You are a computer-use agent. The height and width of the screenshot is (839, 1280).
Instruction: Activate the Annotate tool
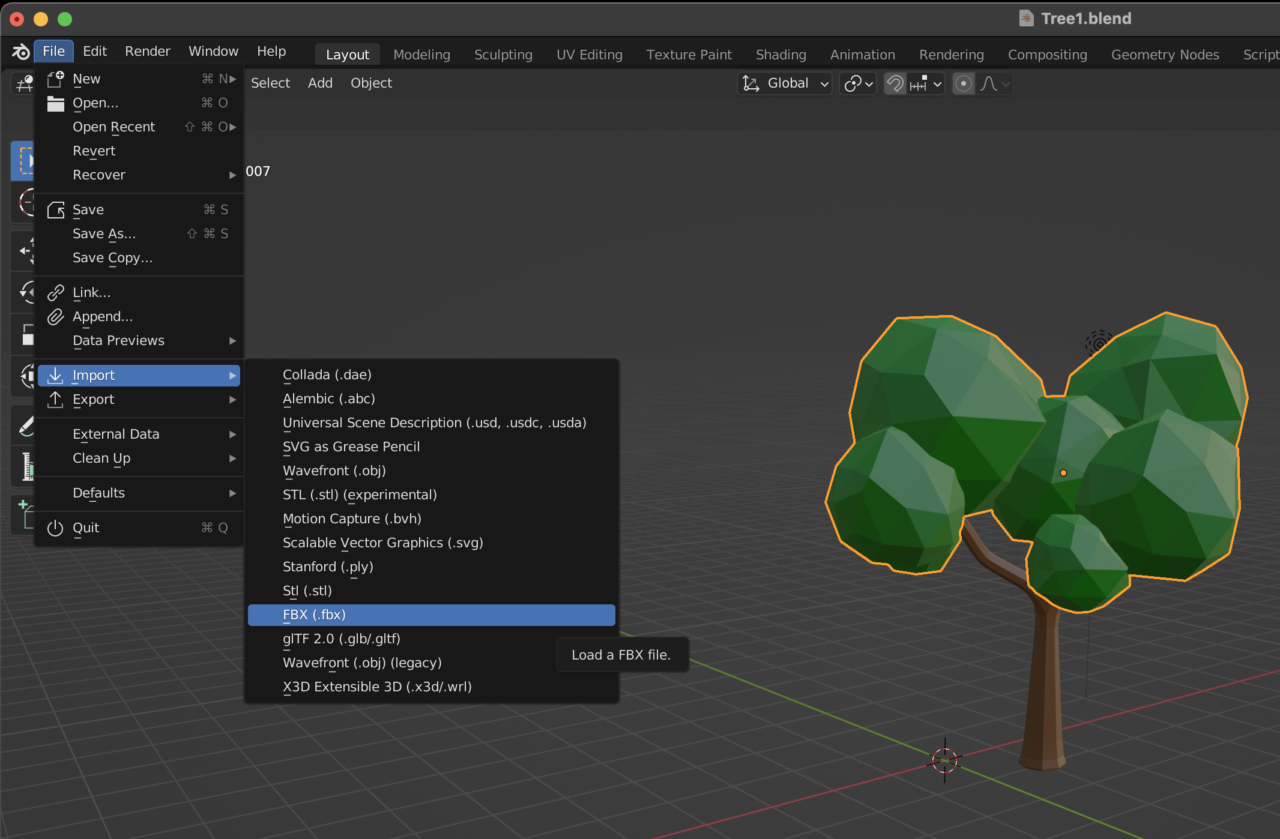coord(22,424)
